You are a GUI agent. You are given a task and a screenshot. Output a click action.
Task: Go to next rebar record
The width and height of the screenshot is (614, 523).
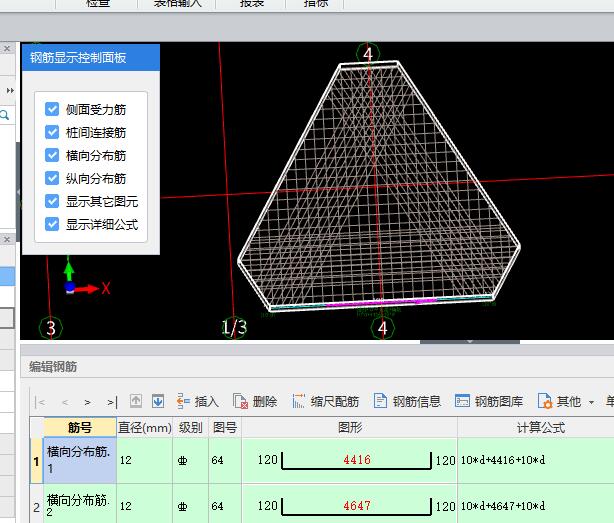[x=88, y=402]
